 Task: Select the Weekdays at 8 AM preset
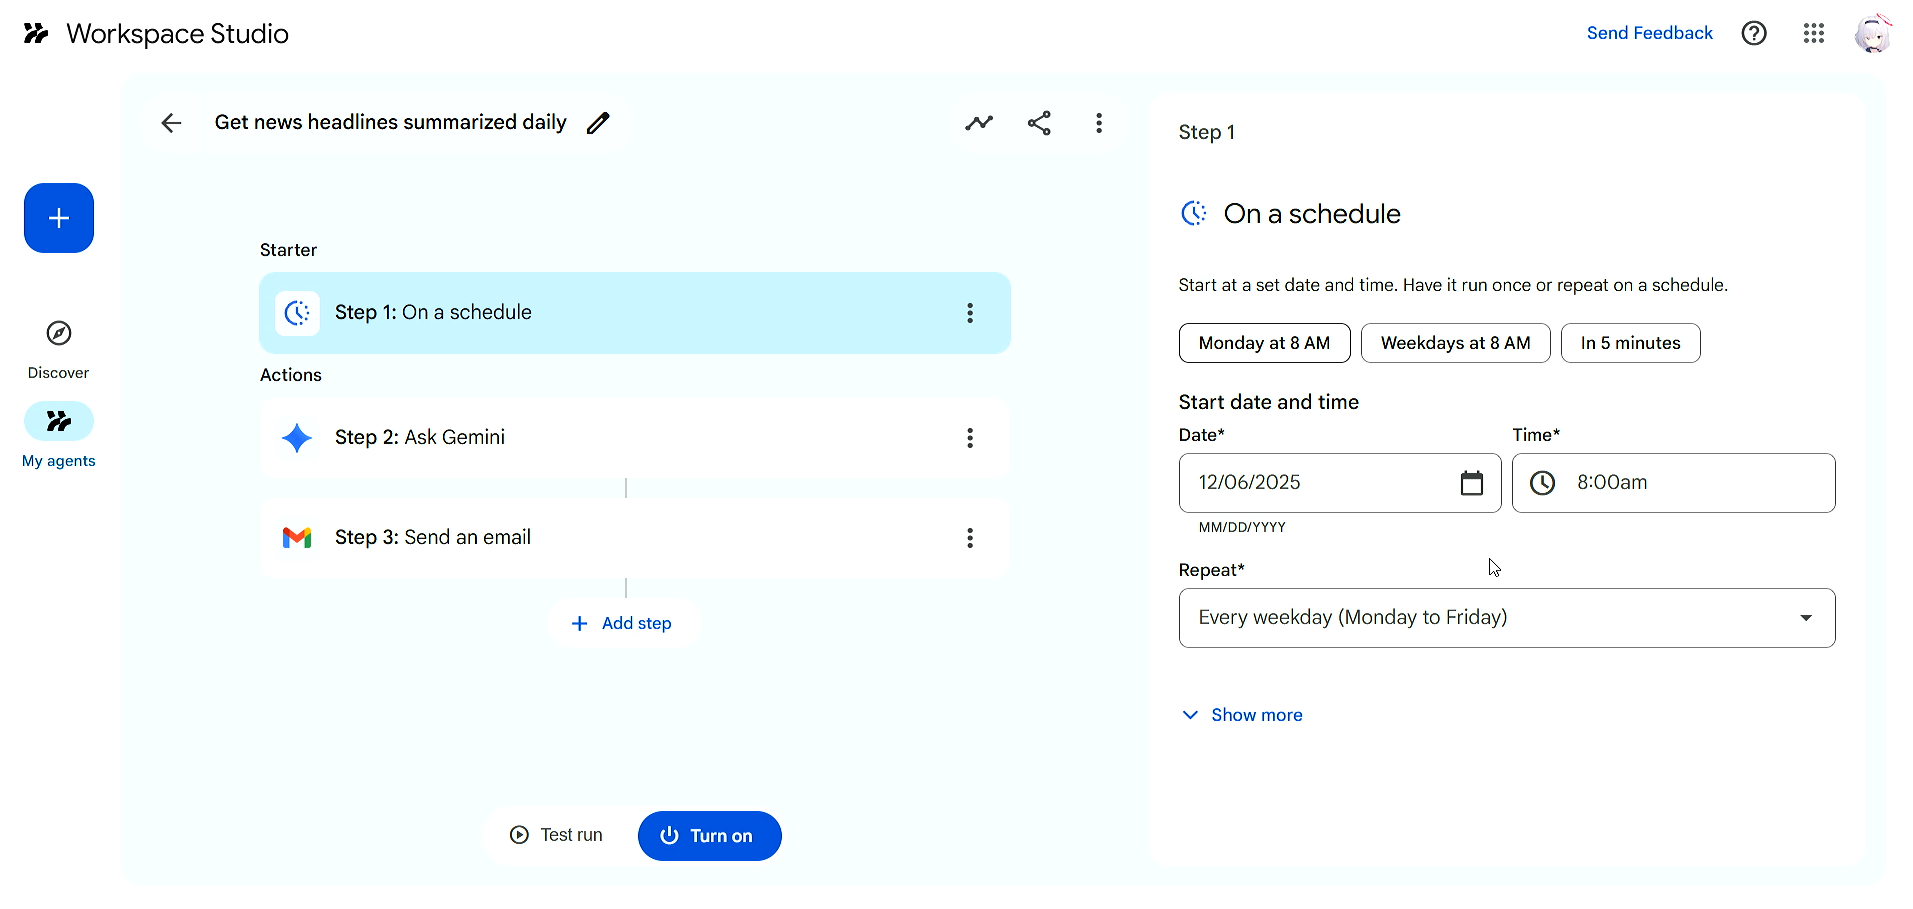[1455, 343]
